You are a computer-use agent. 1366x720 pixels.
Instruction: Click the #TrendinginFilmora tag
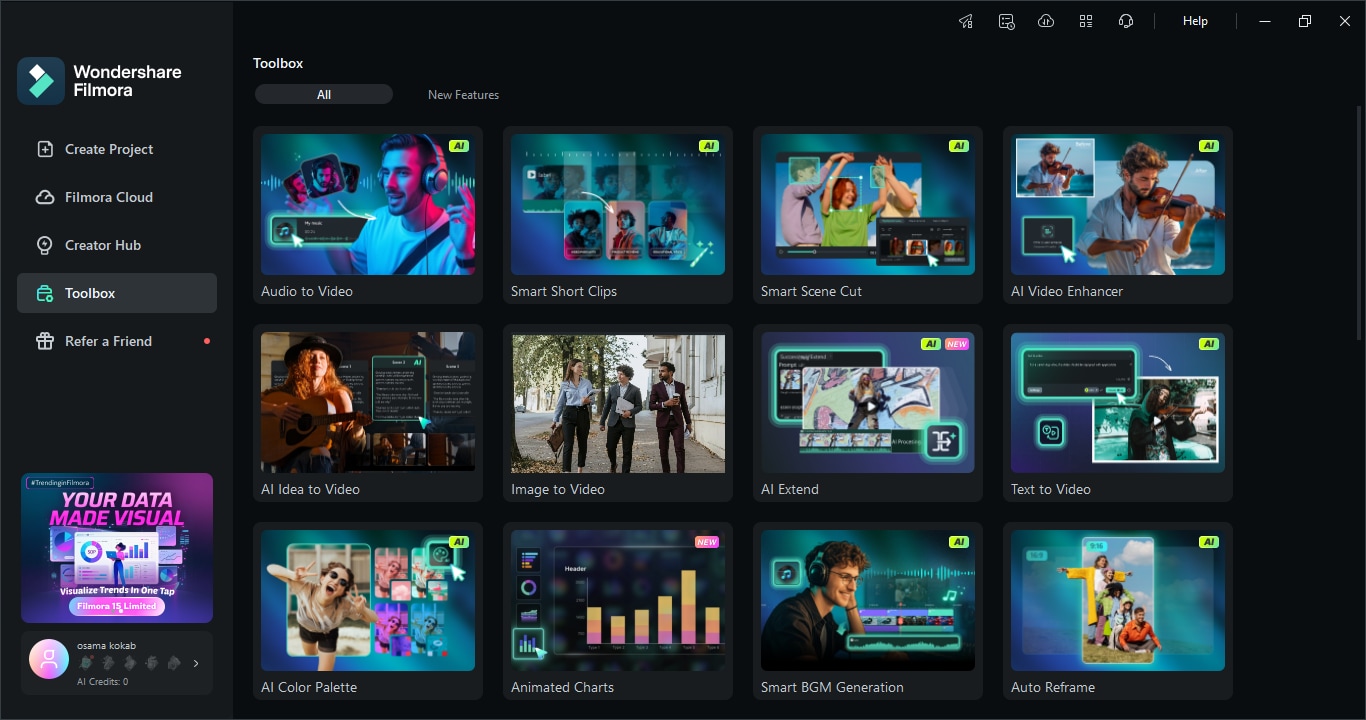(x=60, y=482)
